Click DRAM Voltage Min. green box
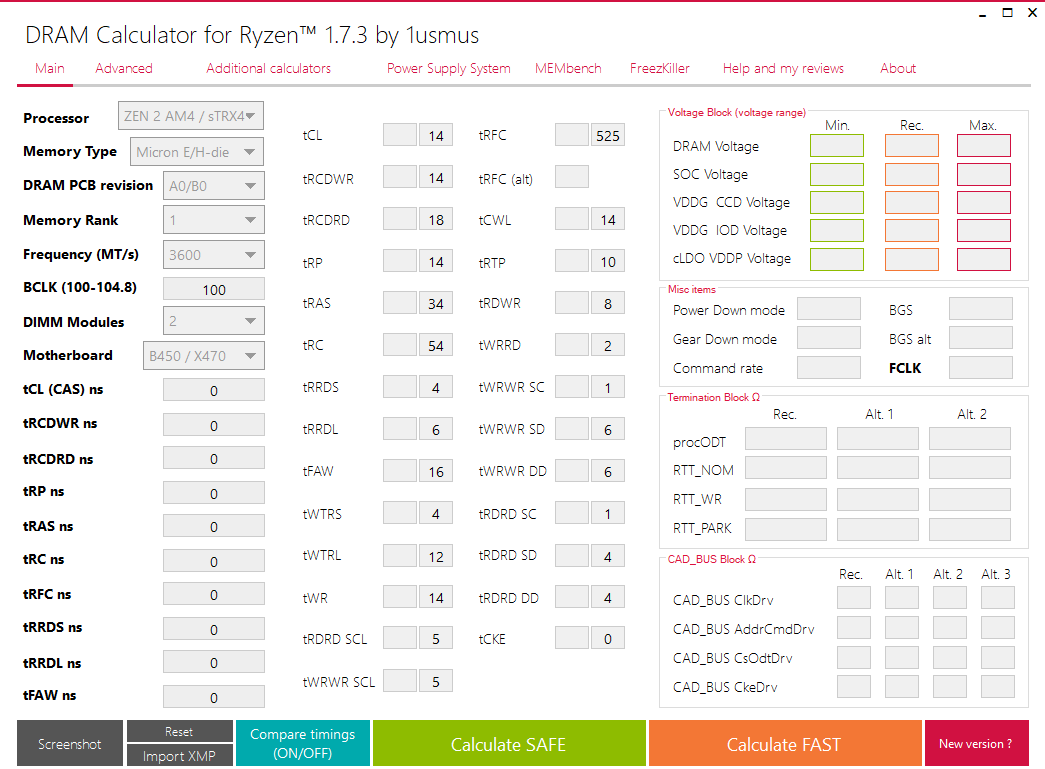Viewport: 1045px width, 769px height. pyautogui.click(x=837, y=145)
